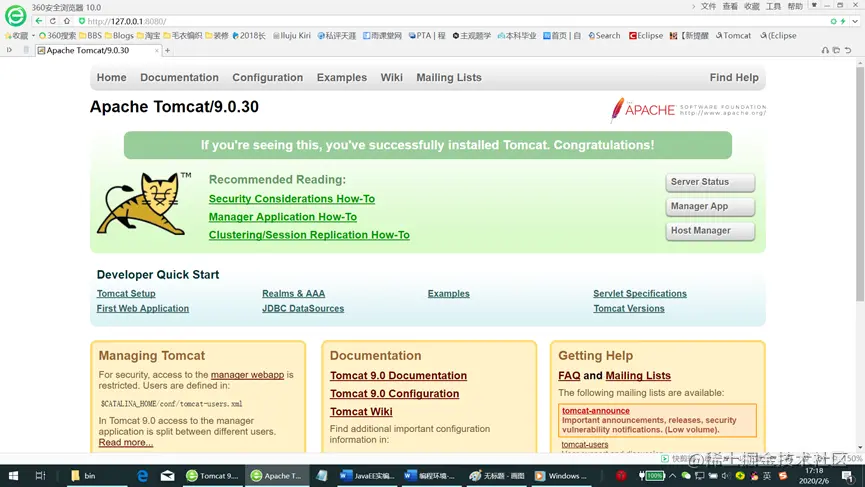The width and height of the screenshot is (865, 487).
Task: Open the Tomcat Wiki link
Action: tap(361, 412)
